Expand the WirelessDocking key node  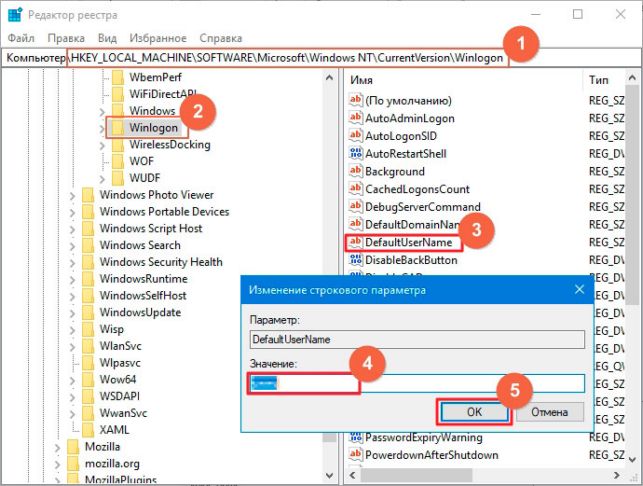point(102,145)
